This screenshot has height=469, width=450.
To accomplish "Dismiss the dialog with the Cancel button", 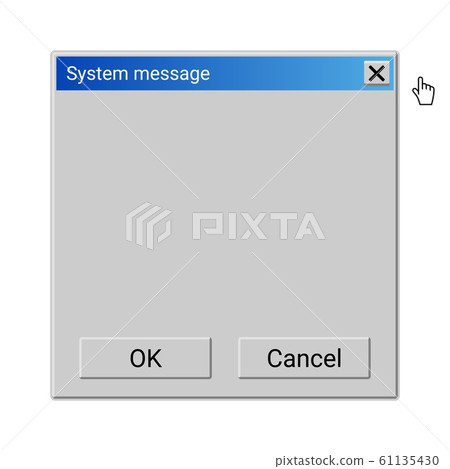I will point(304,358).
